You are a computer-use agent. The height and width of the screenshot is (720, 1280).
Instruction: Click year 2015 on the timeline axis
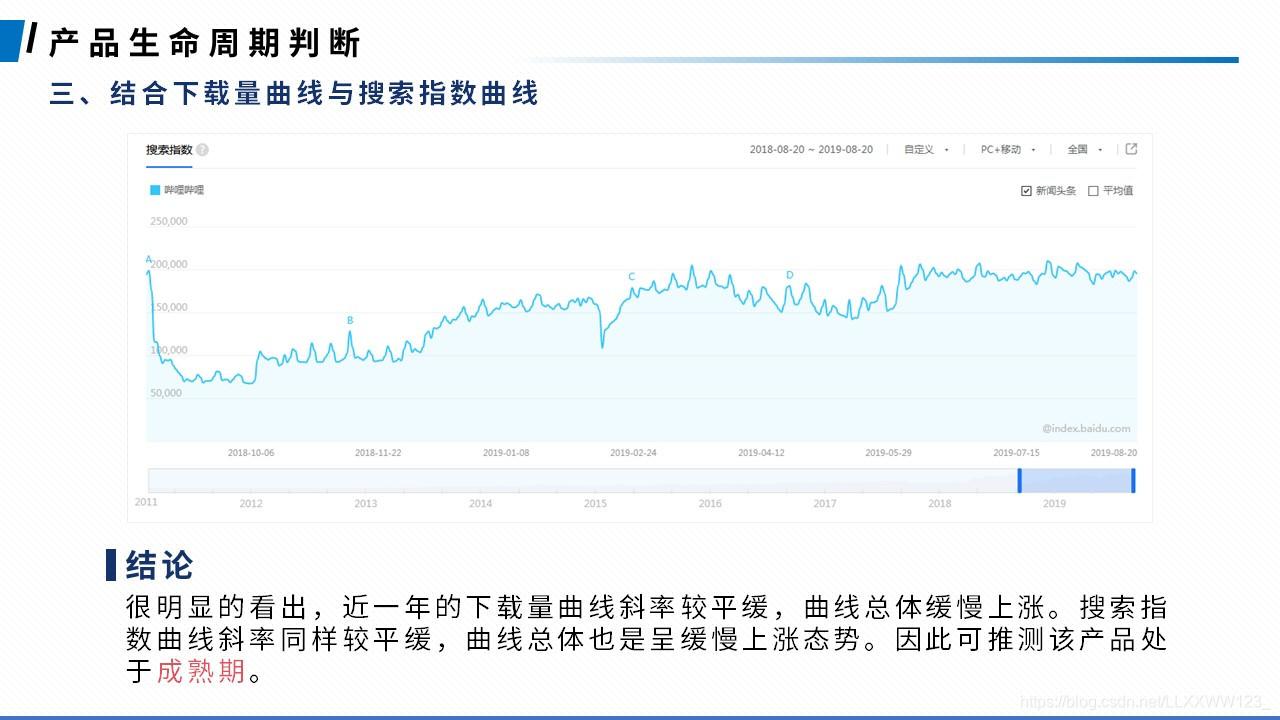click(595, 503)
